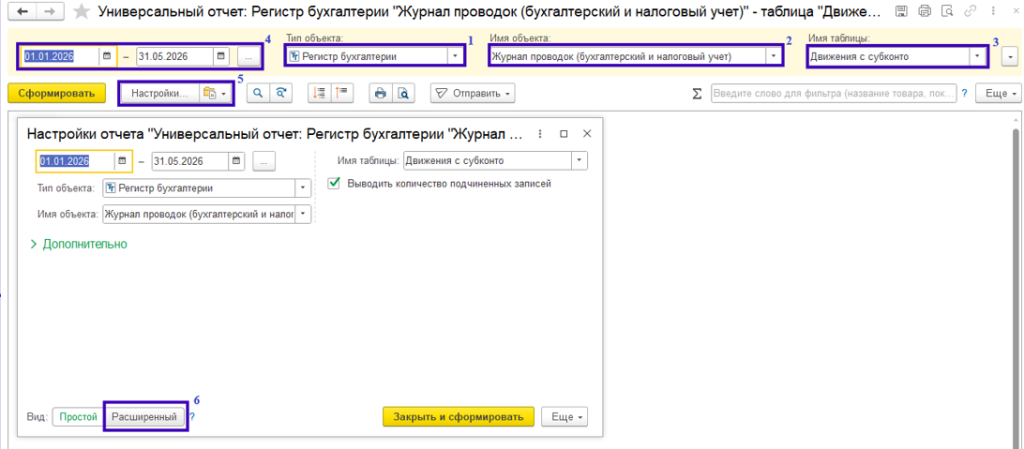Viewport: 1024px width, 449px height.
Task: Click main end date field 31.05.2026
Action: [x=174, y=57]
